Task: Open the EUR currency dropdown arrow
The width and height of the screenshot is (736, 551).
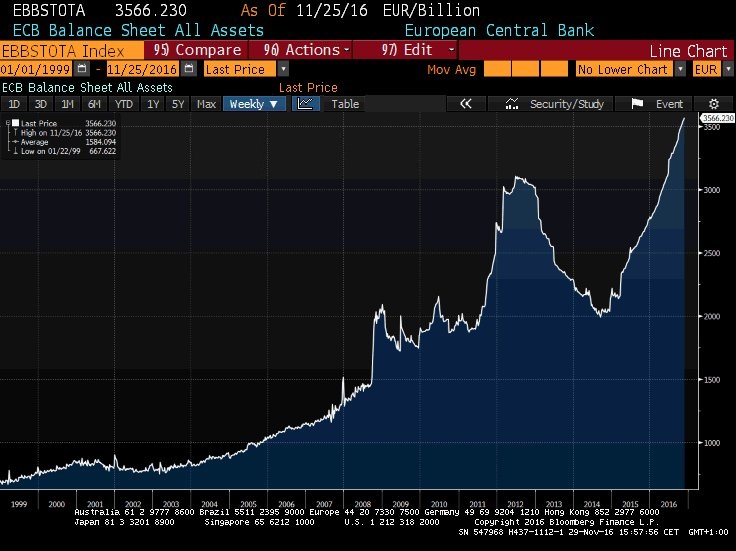Action: (x=728, y=69)
